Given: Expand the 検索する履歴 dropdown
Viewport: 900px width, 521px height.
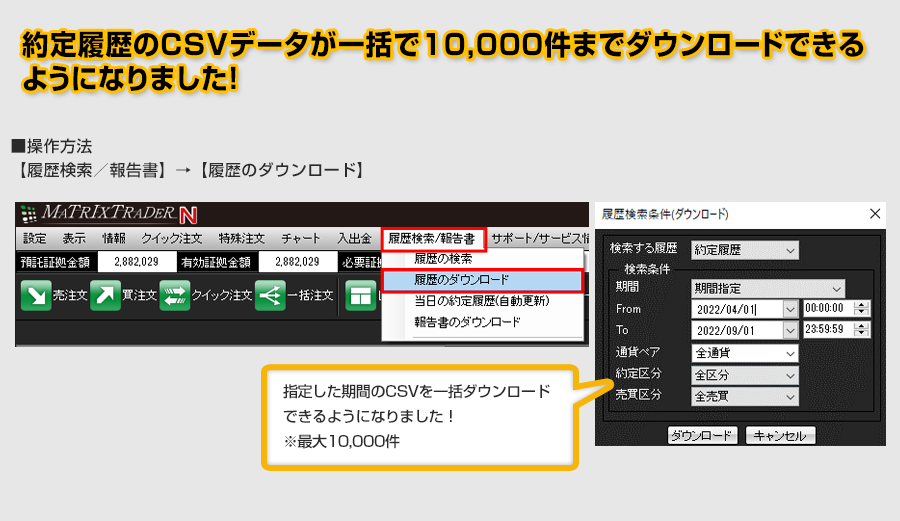Looking at the screenshot, I should pos(790,250).
